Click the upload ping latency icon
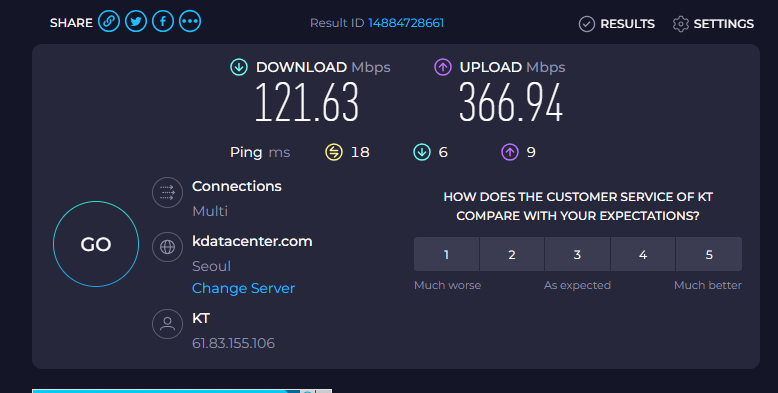This screenshot has width=778, height=393. coord(510,152)
